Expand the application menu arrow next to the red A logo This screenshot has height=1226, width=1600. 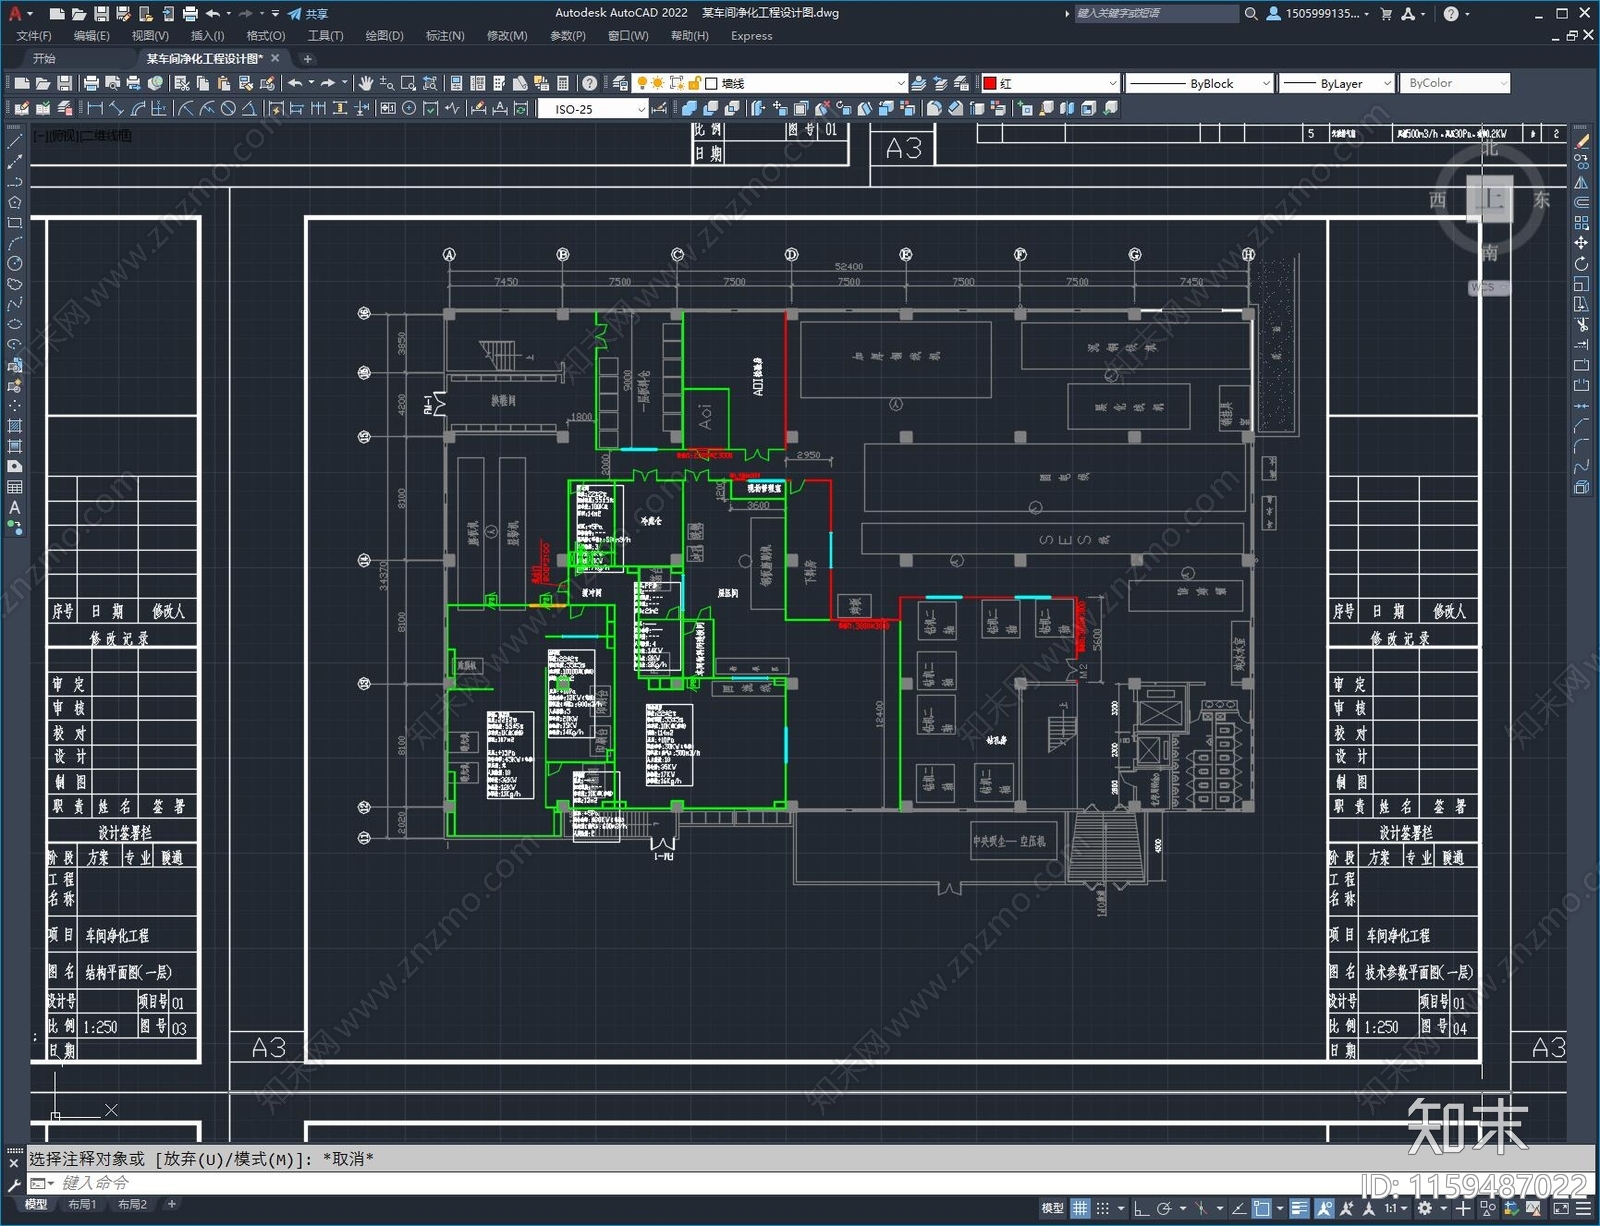coord(30,14)
